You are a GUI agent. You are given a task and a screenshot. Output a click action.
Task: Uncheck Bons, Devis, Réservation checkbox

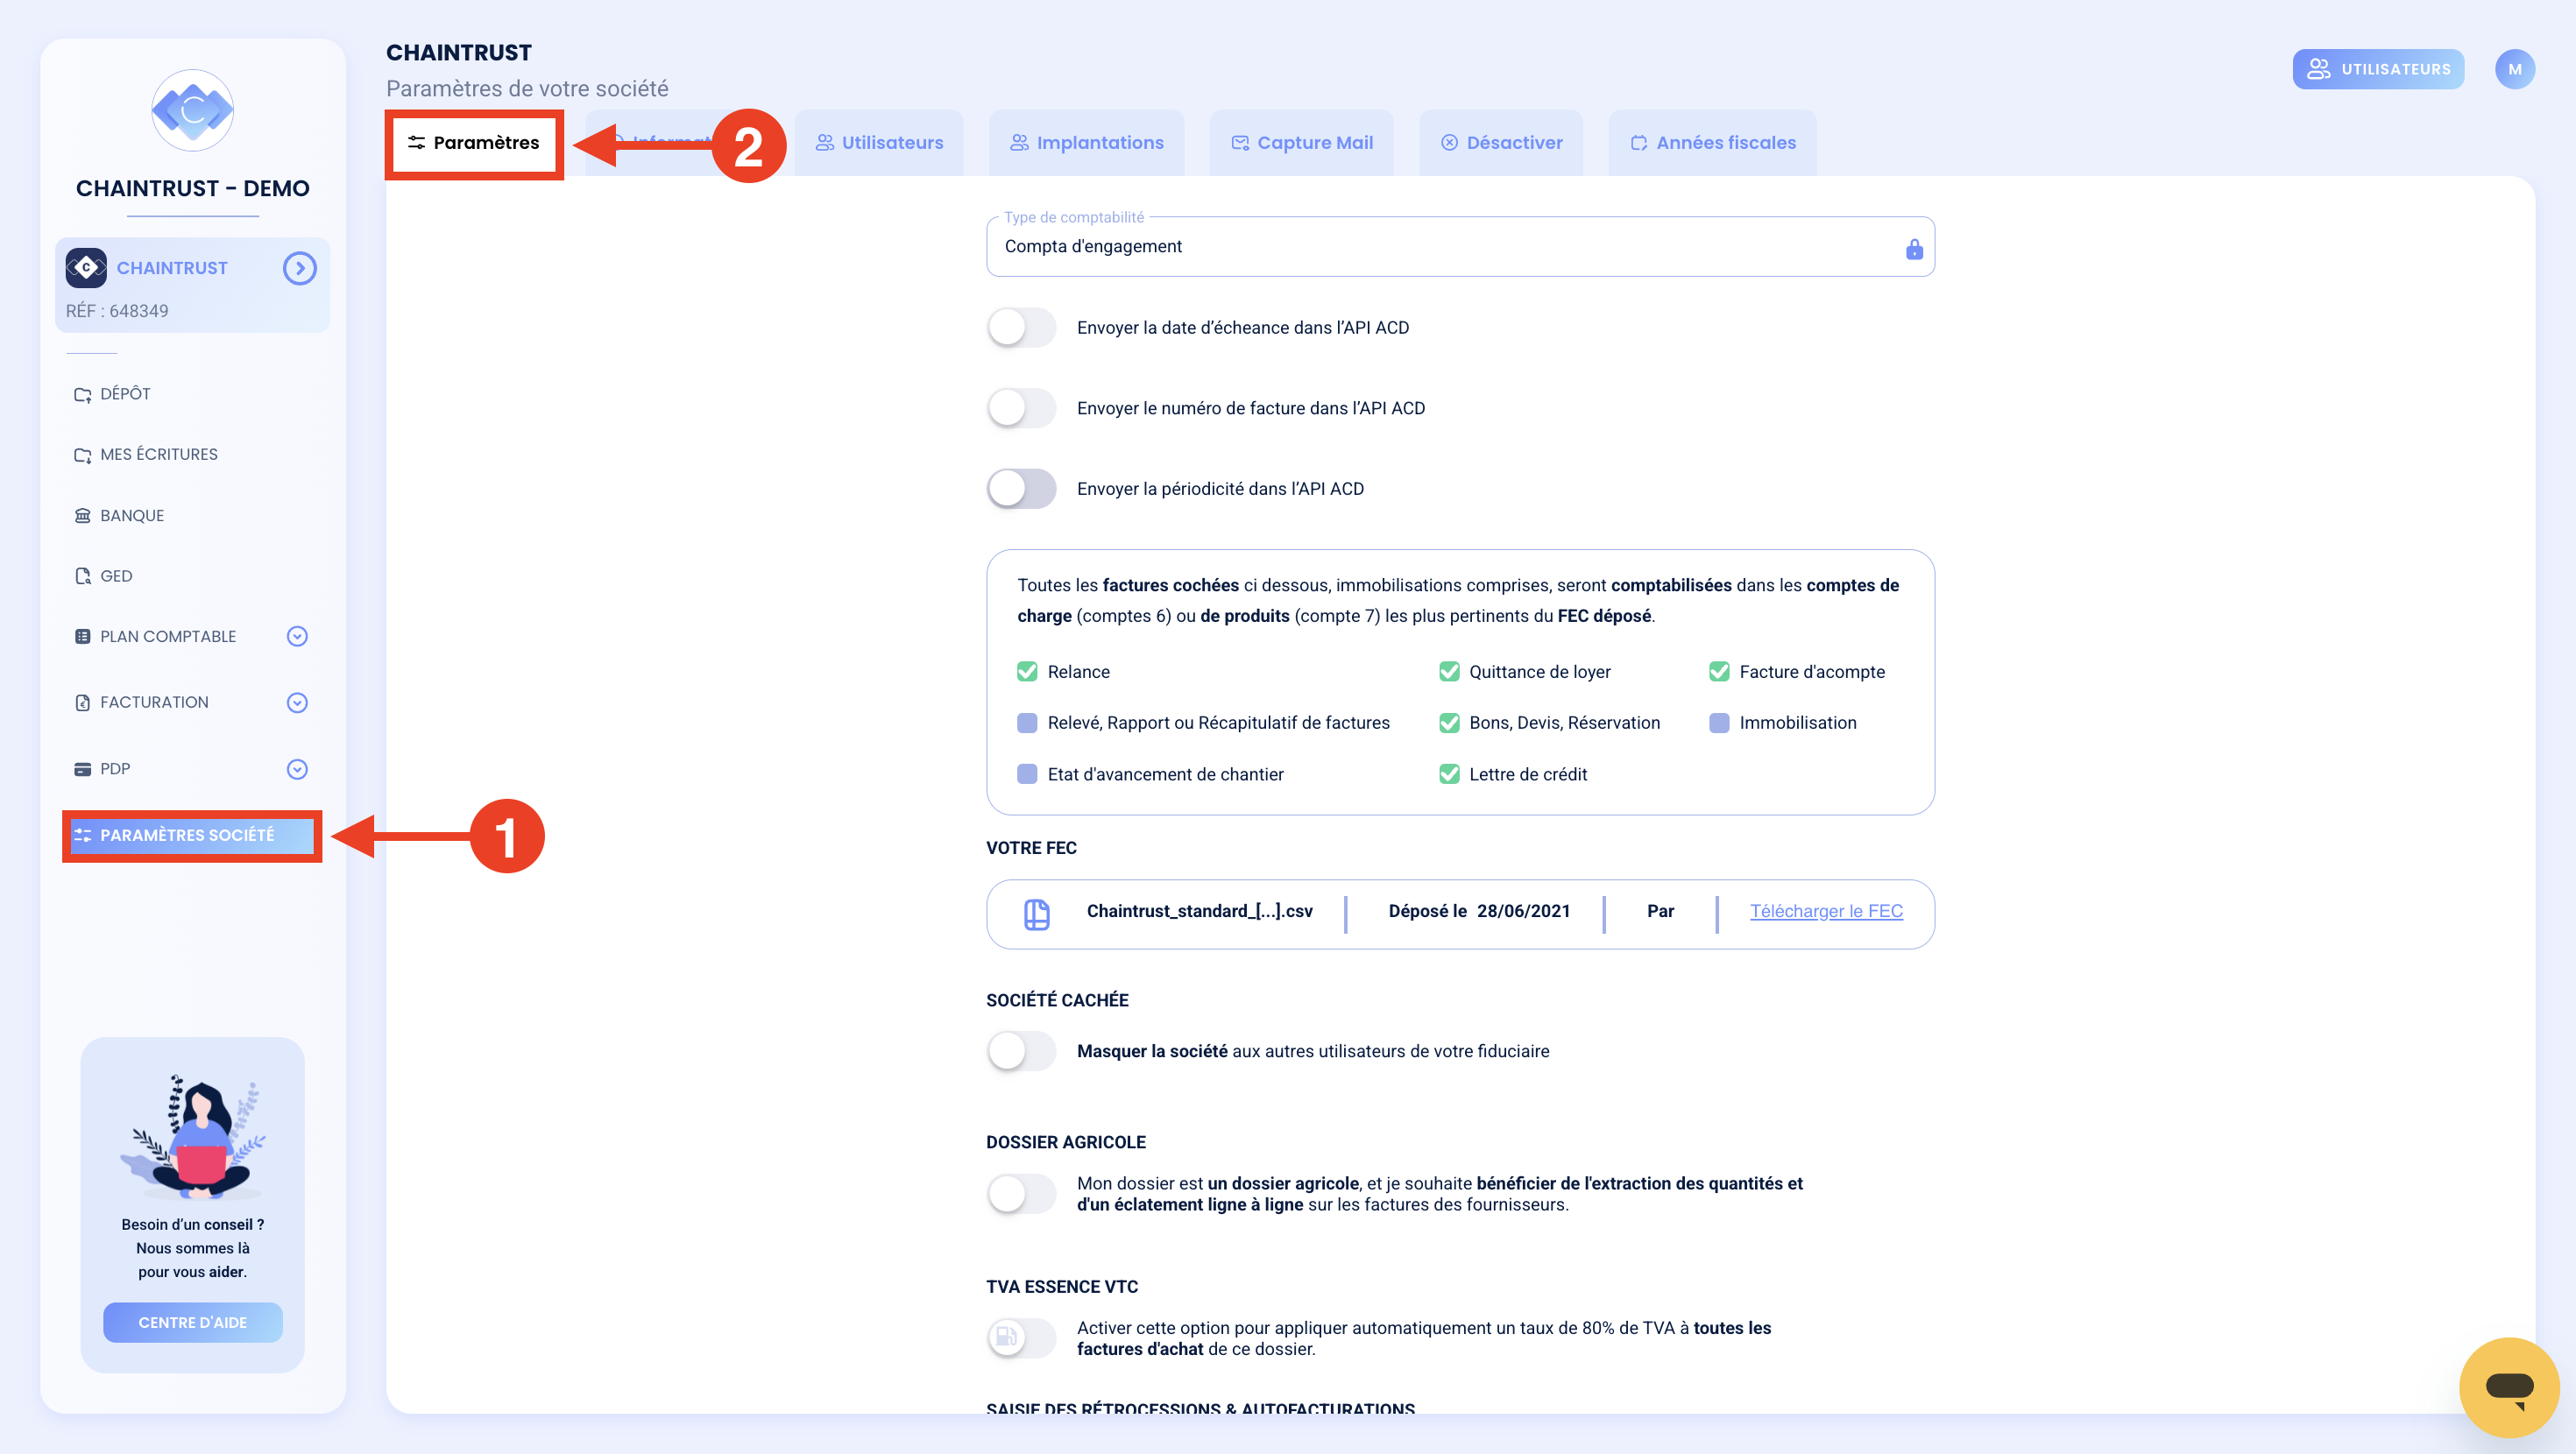pos(1449,723)
